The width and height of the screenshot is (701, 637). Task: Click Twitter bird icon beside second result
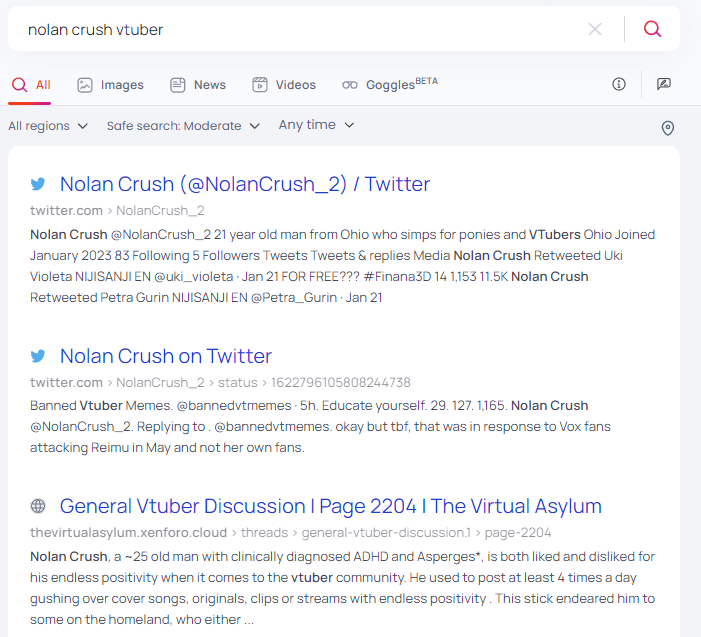pos(38,356)
